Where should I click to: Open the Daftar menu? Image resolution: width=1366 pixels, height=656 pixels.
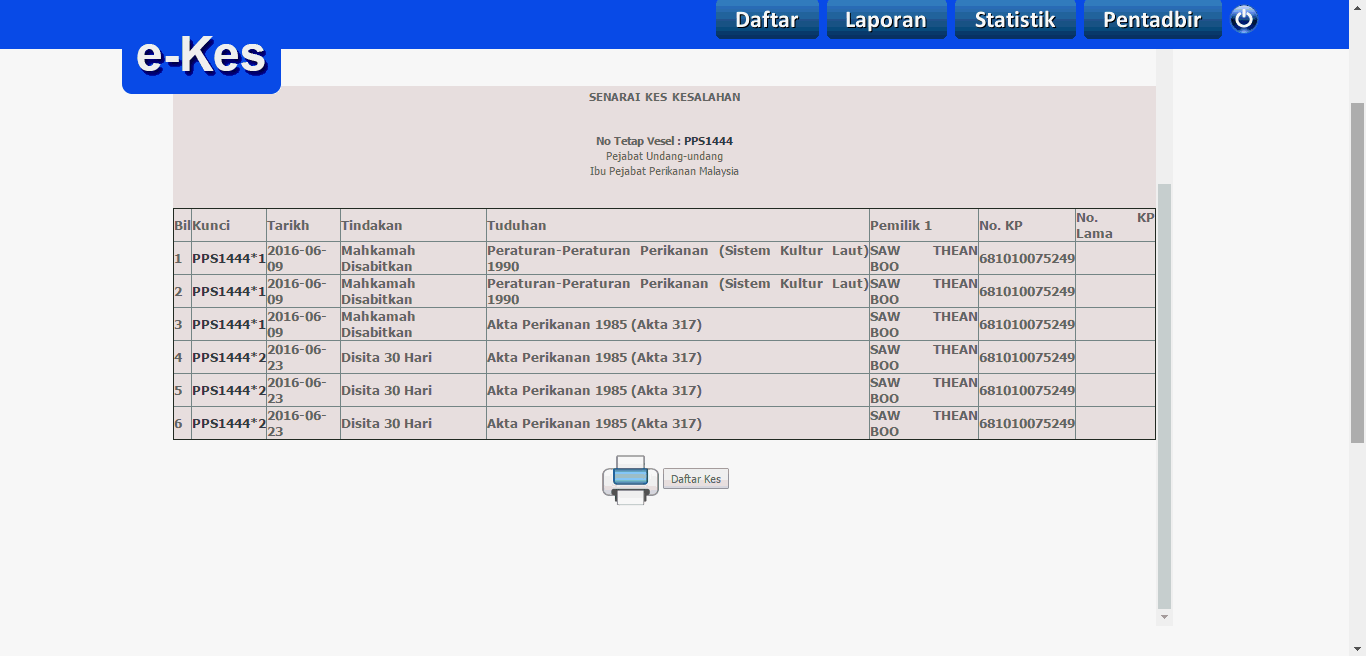(x=767, y=20)
